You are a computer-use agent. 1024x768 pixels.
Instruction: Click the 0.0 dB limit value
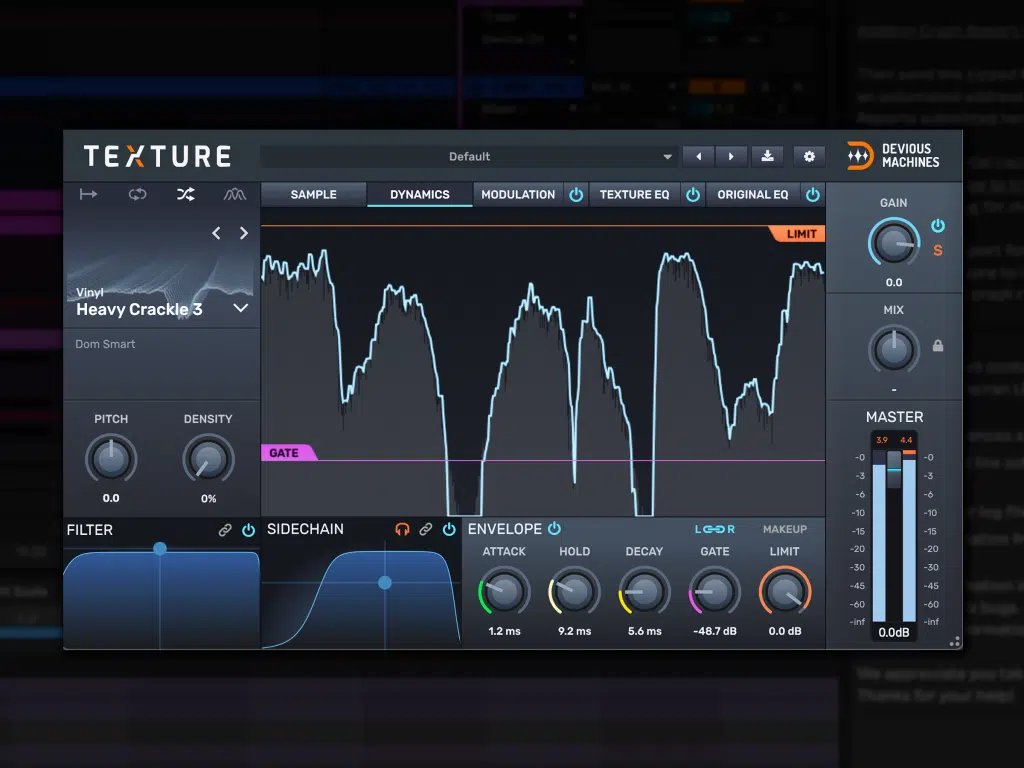[784, 632]
